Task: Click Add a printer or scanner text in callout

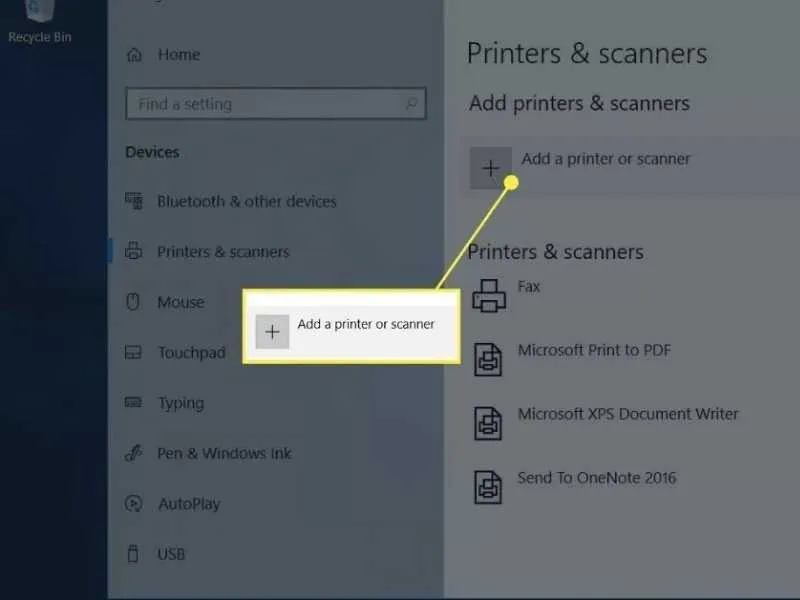Action: 366,324
